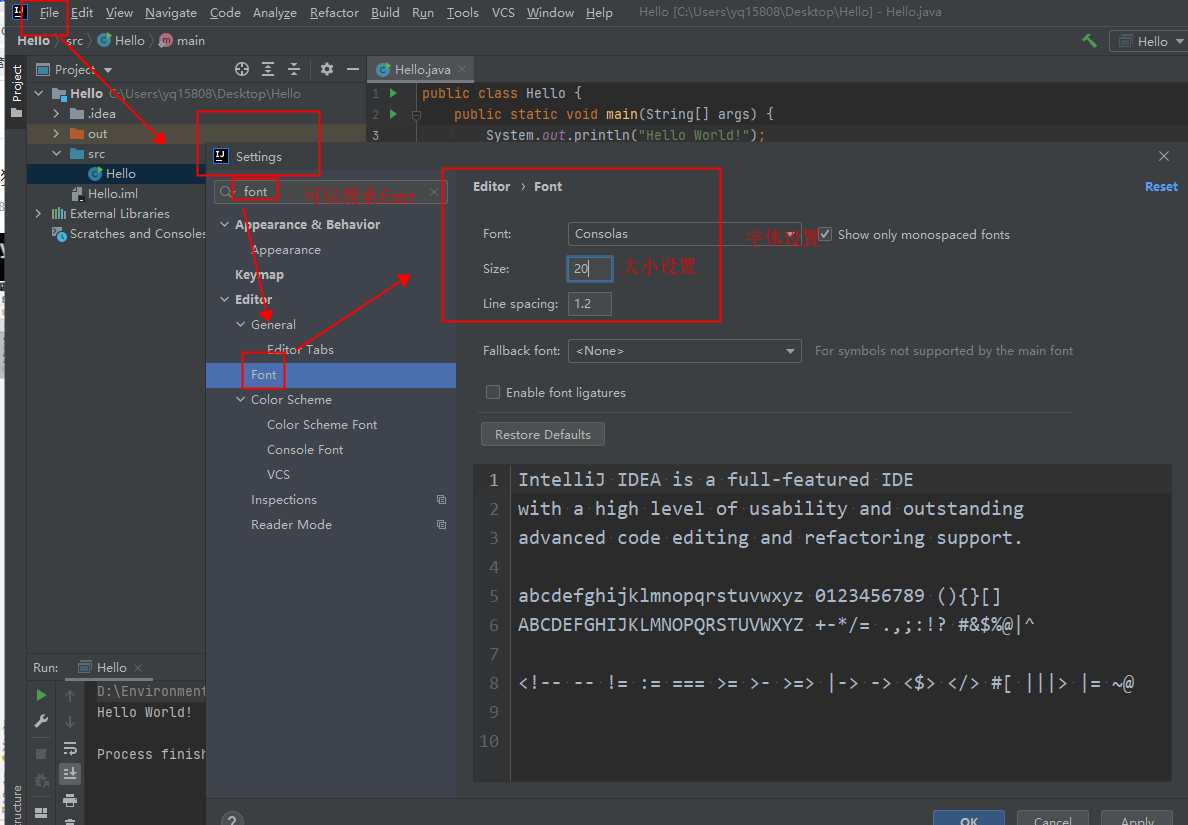Open the Navigate menu

170,13
